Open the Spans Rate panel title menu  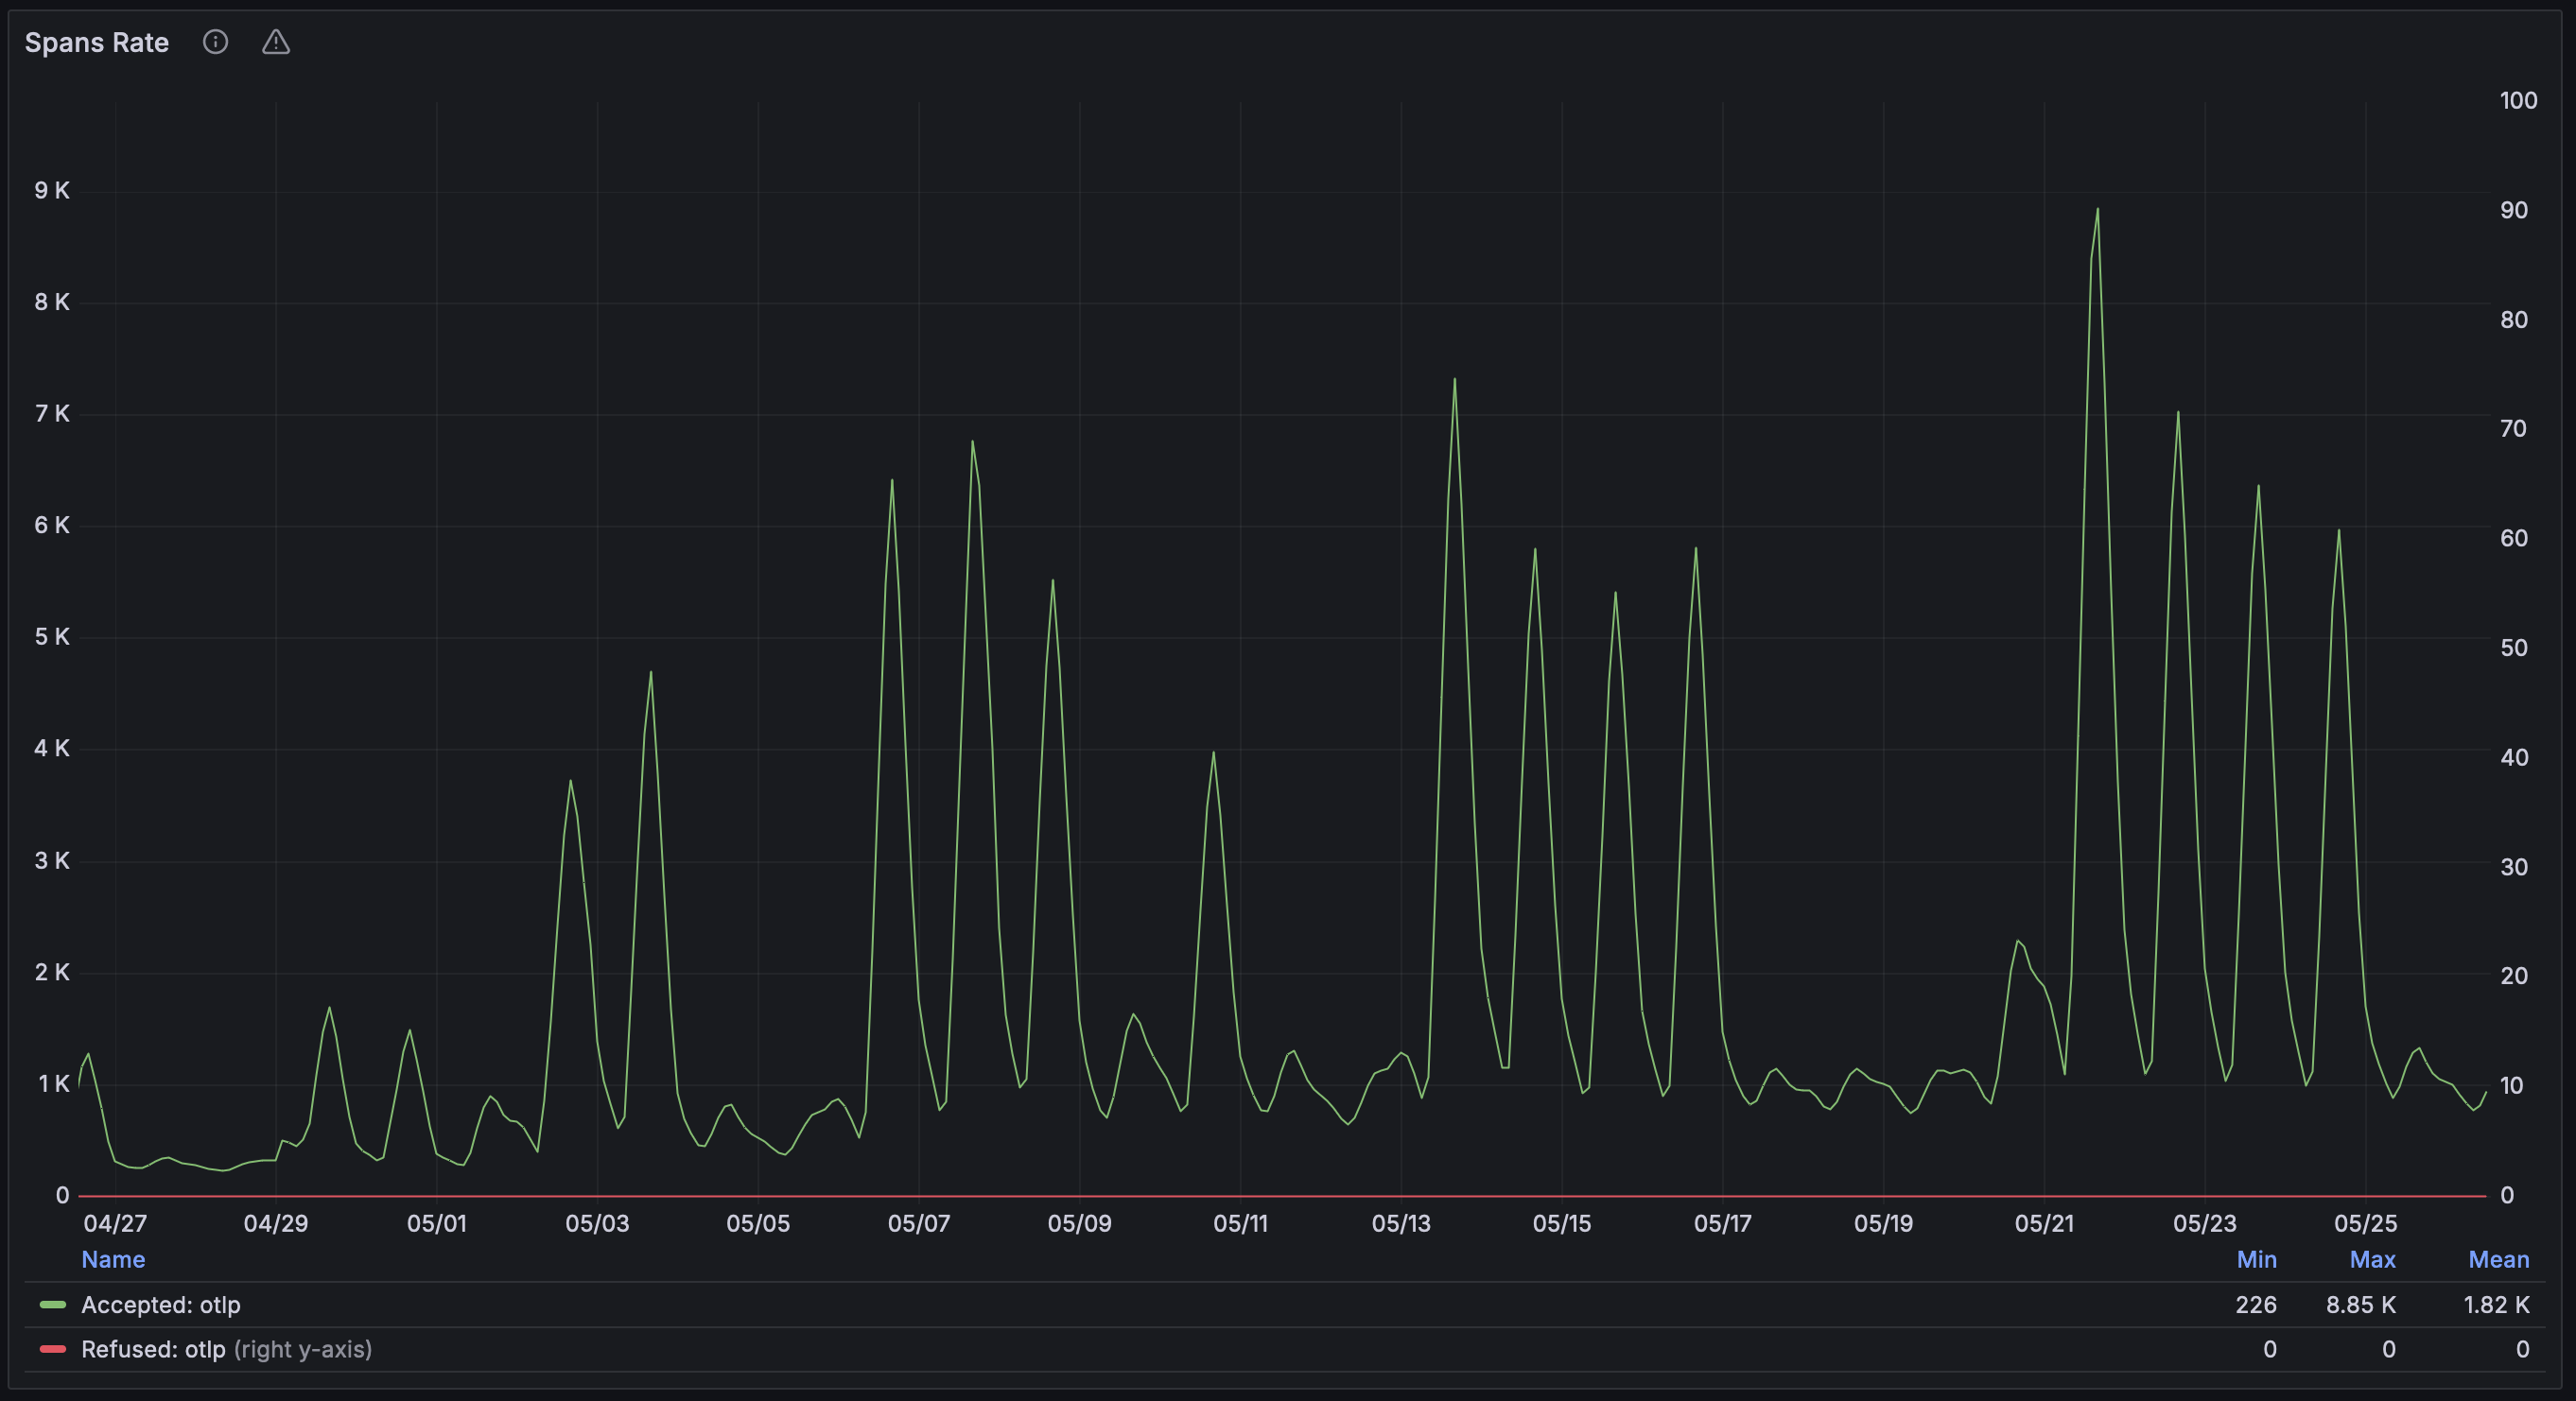tap(96, 43)
